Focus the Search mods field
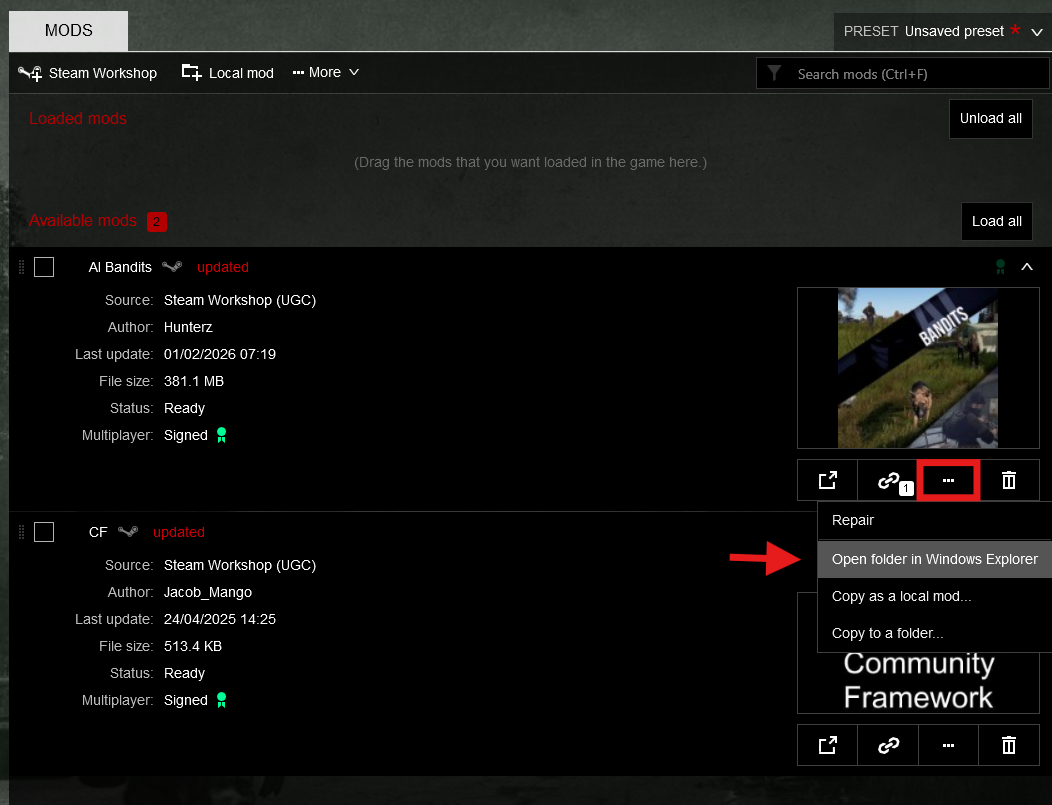This screenshot has height=805, width=1052. [902, 74]
